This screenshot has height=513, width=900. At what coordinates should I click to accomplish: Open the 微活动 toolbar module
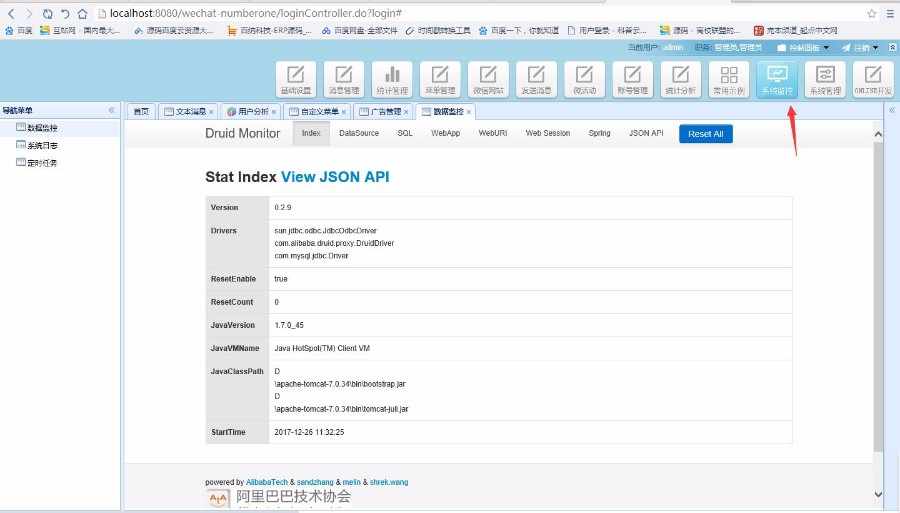click(x=584, y=79)
